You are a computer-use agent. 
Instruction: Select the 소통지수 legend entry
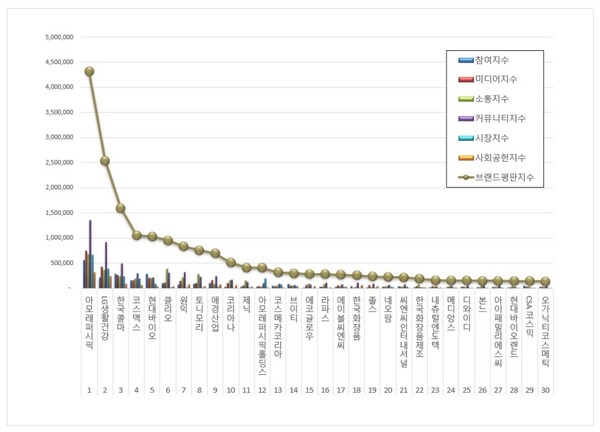(x=484, y=99)
